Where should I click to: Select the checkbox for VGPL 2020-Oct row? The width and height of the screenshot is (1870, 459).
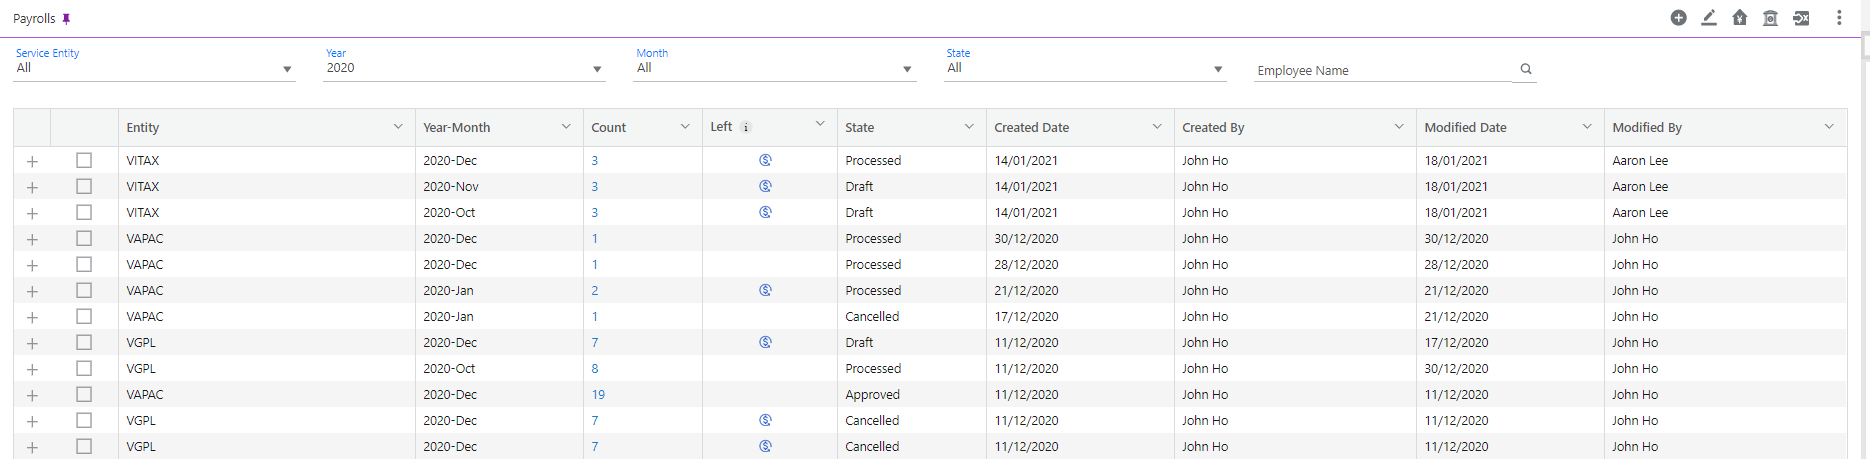(x=84, y=368)
